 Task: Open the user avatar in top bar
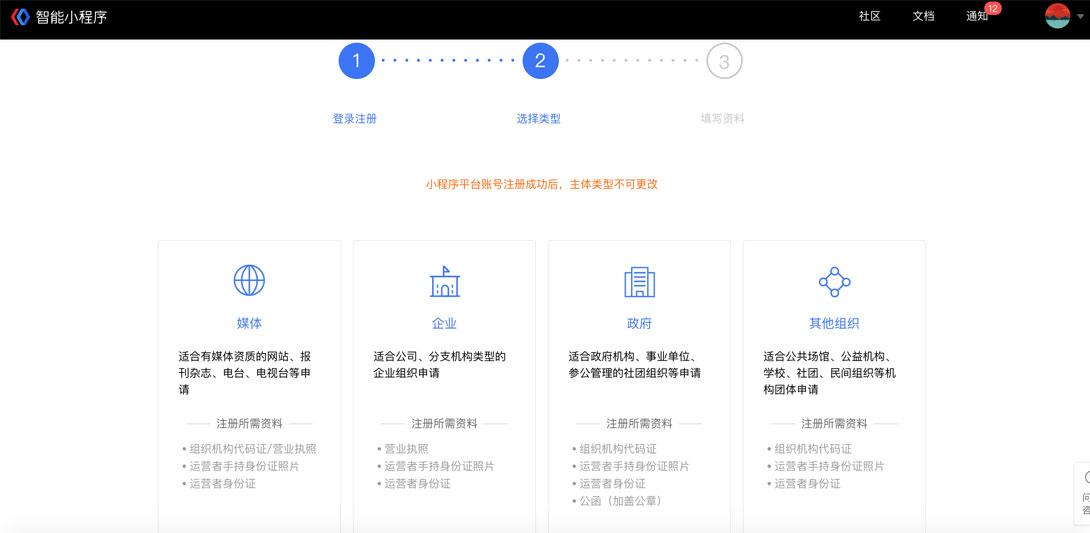[x=1057, y=16]
